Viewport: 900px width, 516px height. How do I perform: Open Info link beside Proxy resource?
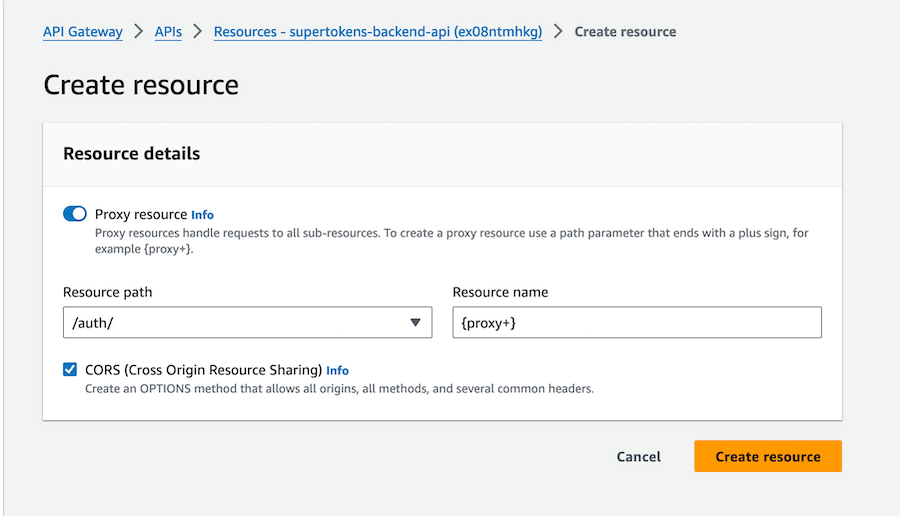point(202,215)
